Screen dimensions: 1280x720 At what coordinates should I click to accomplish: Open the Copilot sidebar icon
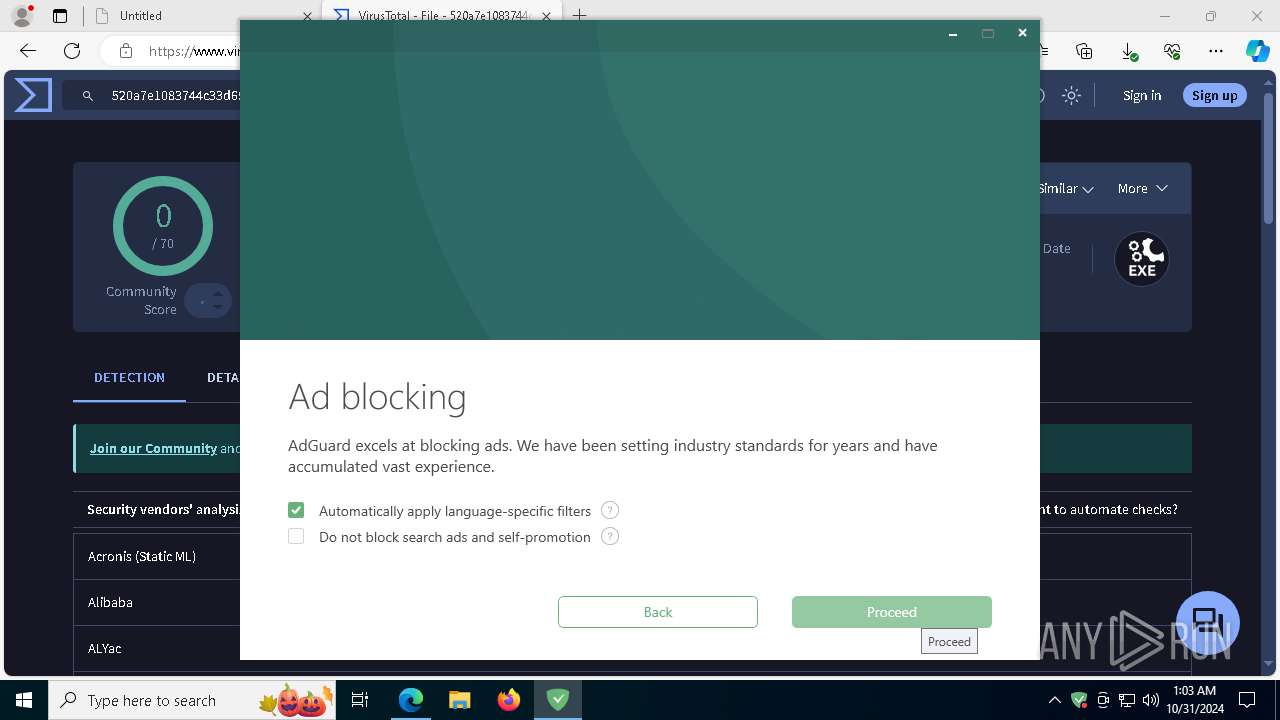pos(1257,51)
